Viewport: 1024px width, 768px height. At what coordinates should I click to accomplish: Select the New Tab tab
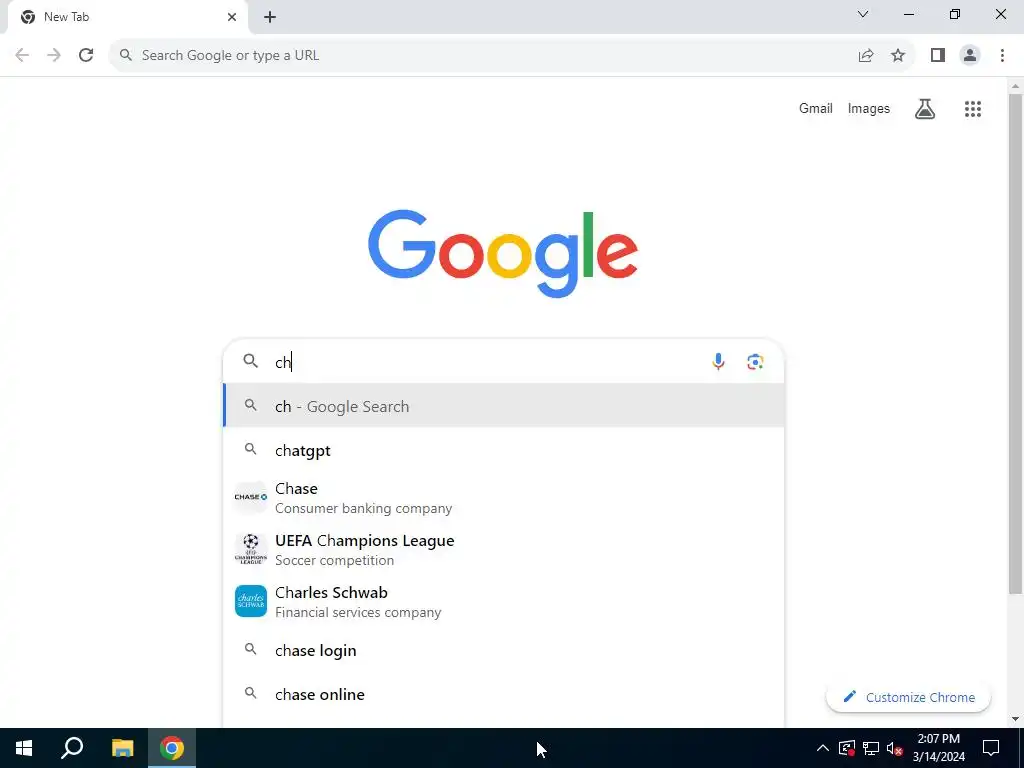click(x=127, y=17)
